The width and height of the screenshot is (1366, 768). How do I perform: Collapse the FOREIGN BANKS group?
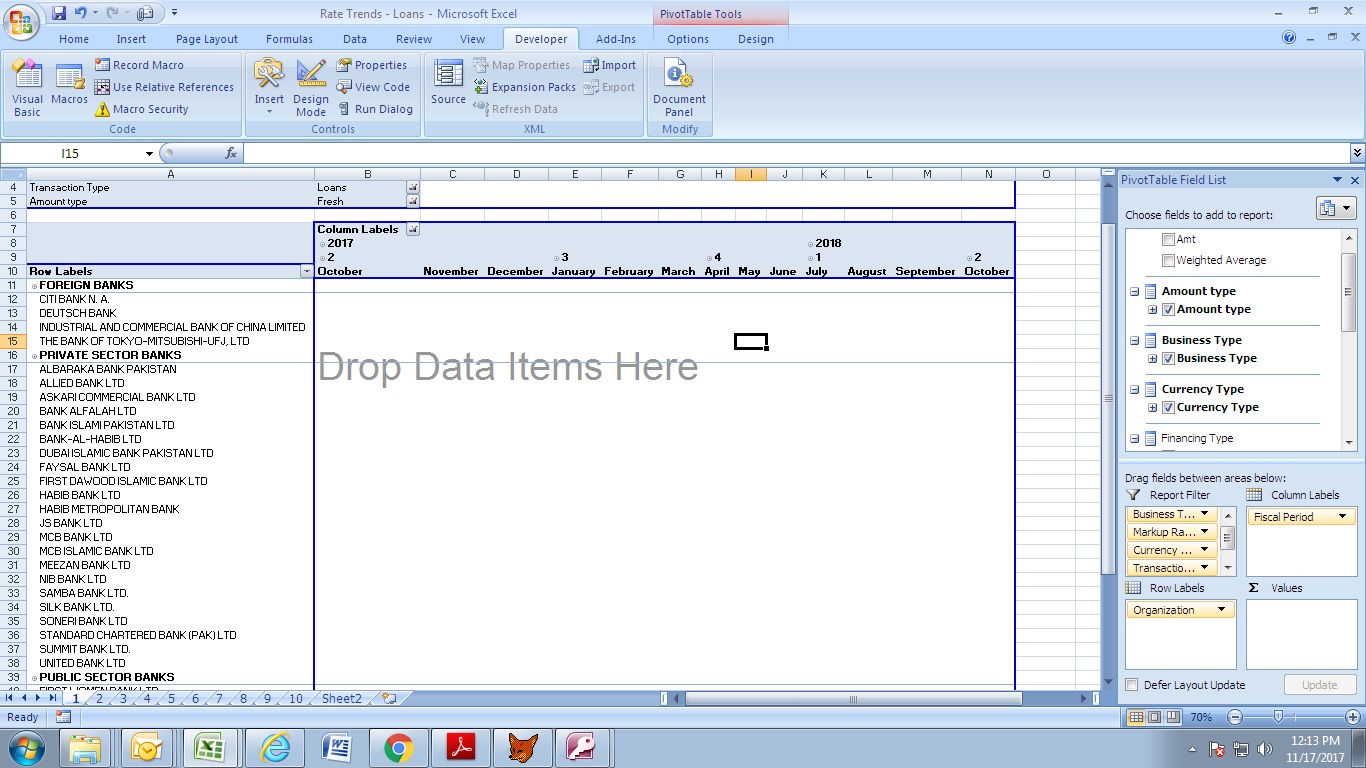click(34, 286)
